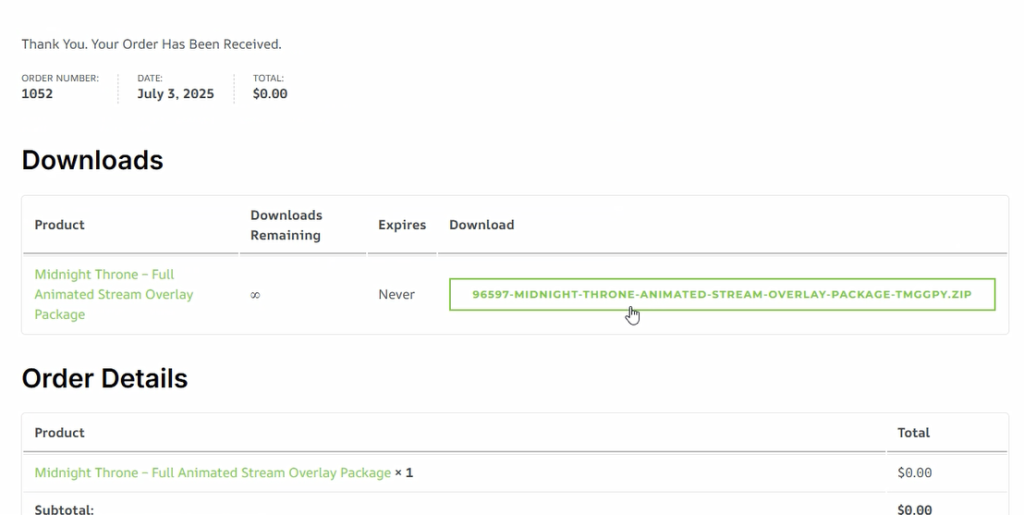The width and height of the screenshot is (1024, 515).
Task: Click the $0.00 price in the product row
Action: tap(914, 473)
